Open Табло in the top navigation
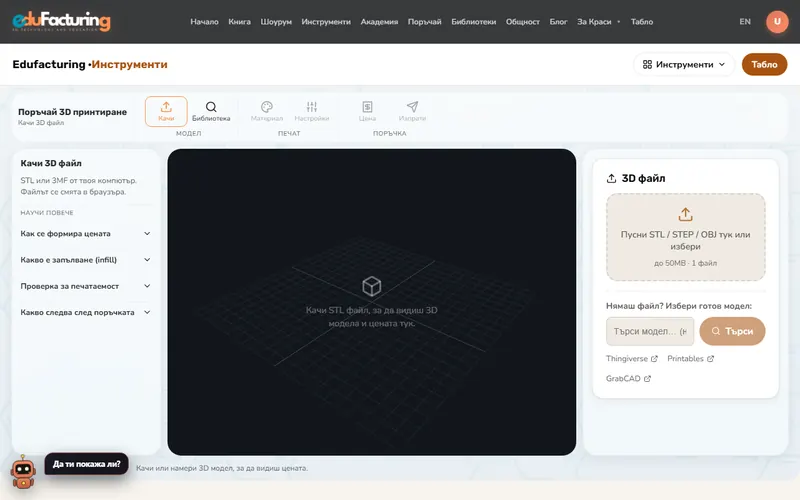This screenshot has height=500, width=800. [642, 21]
